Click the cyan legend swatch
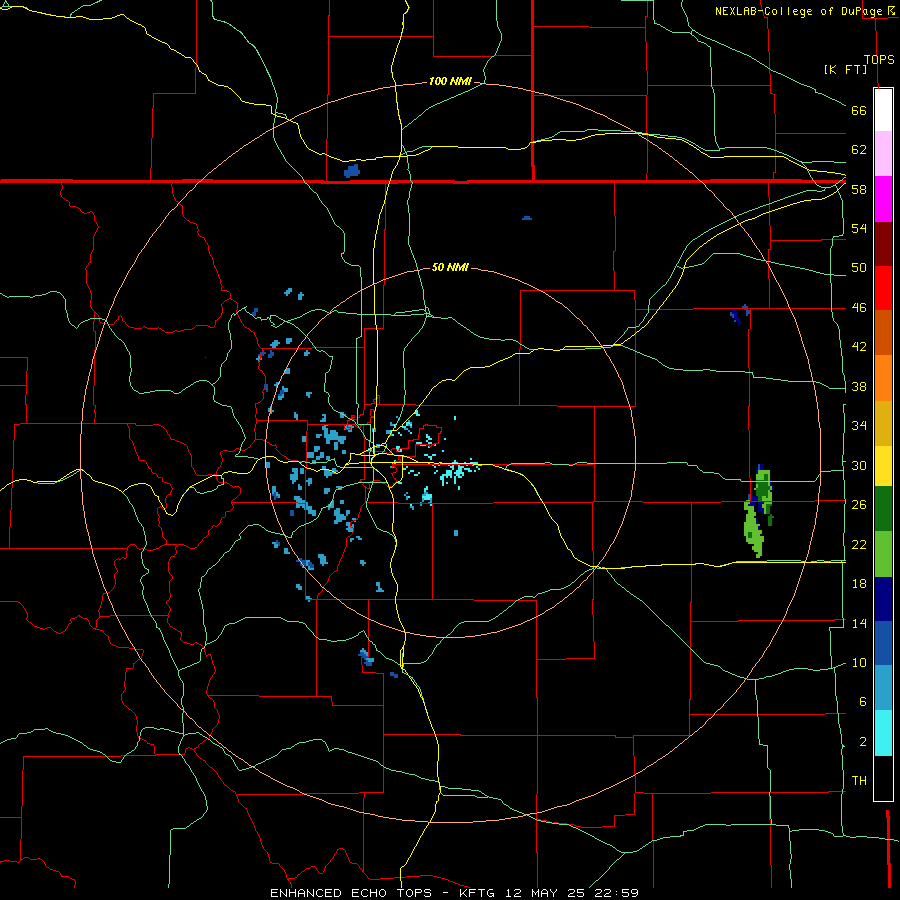Screen dimensions: 900x900 883,733
